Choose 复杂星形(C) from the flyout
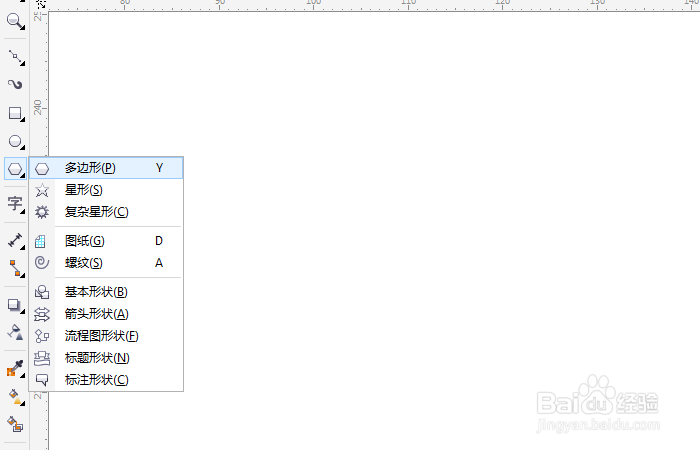700x450 pixels. (x=106, y=212)
